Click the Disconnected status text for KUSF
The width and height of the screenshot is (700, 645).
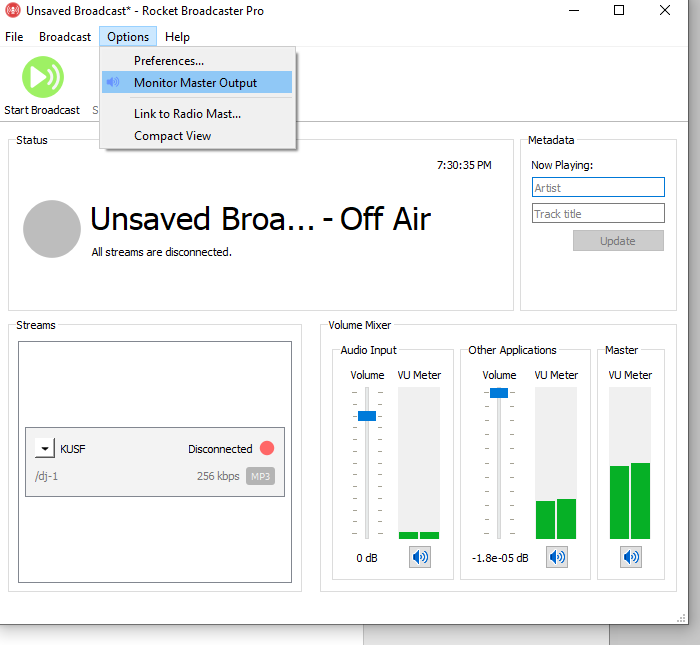click(x=220, y=449)
